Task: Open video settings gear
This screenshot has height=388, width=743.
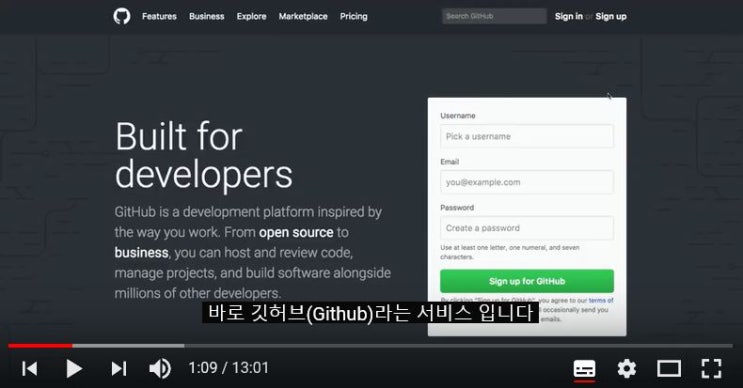Action: [626, 369]
